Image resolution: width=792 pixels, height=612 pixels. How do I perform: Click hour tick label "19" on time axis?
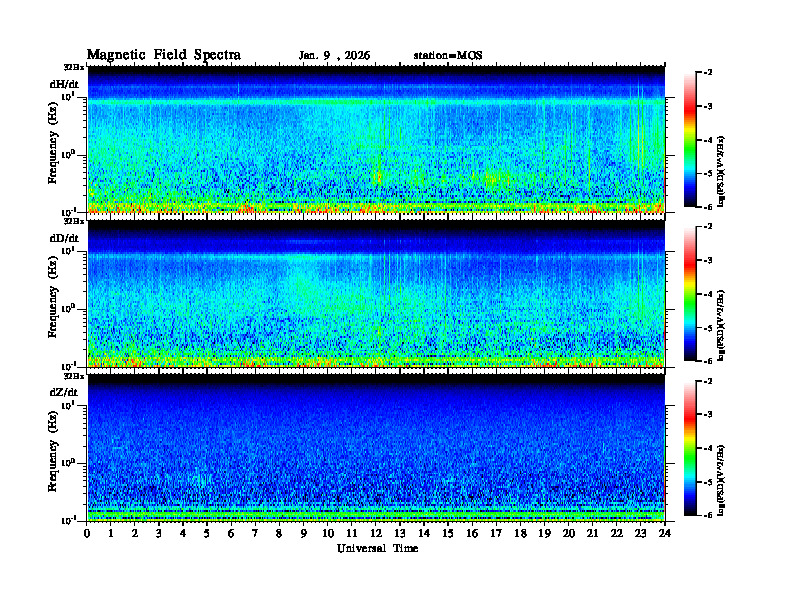(x=544, y=533)
